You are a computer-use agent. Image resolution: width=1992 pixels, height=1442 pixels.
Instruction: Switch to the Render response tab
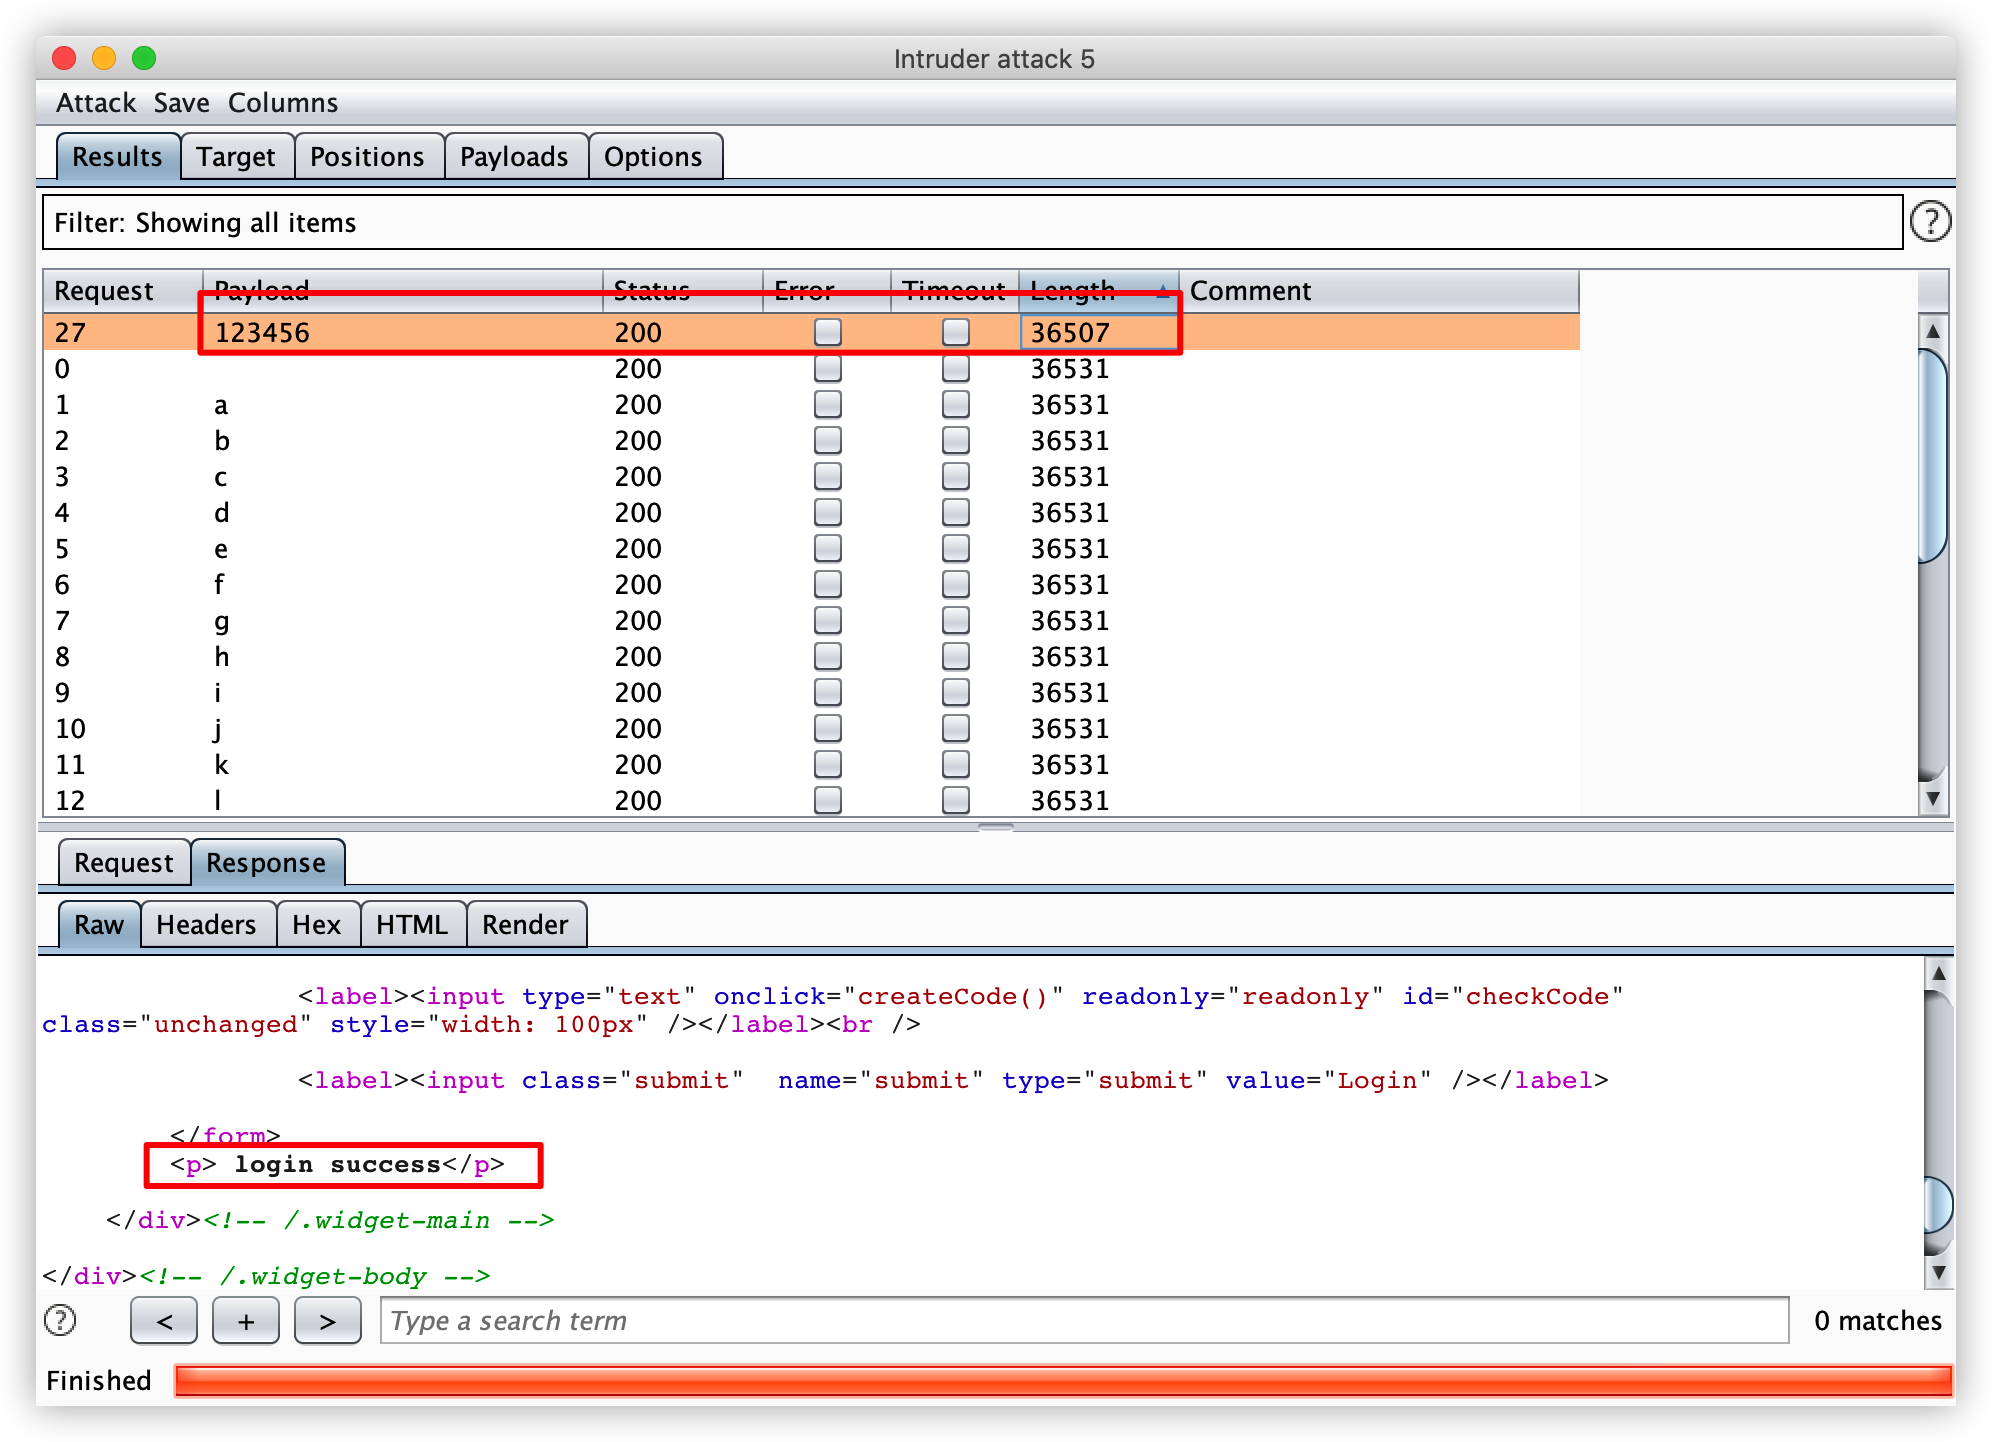(x=525, y=925)
